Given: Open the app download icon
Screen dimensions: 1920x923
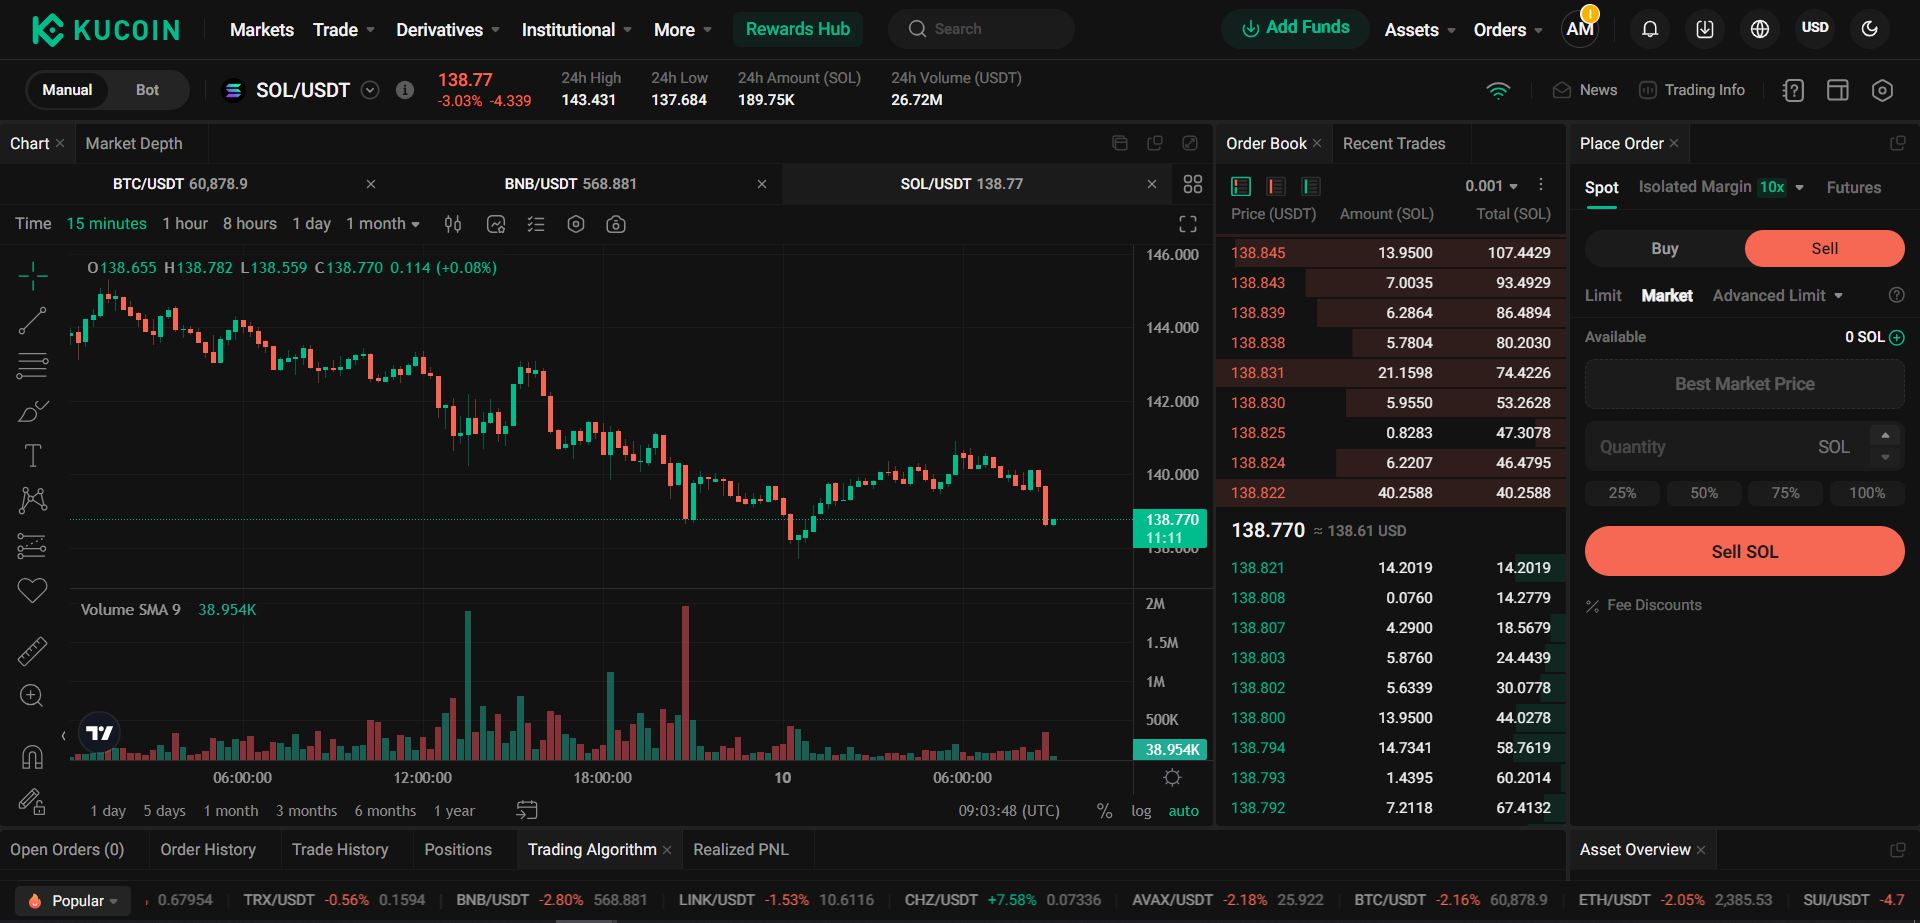Looking at the screenshot, I should click(x=1705, y=29).
